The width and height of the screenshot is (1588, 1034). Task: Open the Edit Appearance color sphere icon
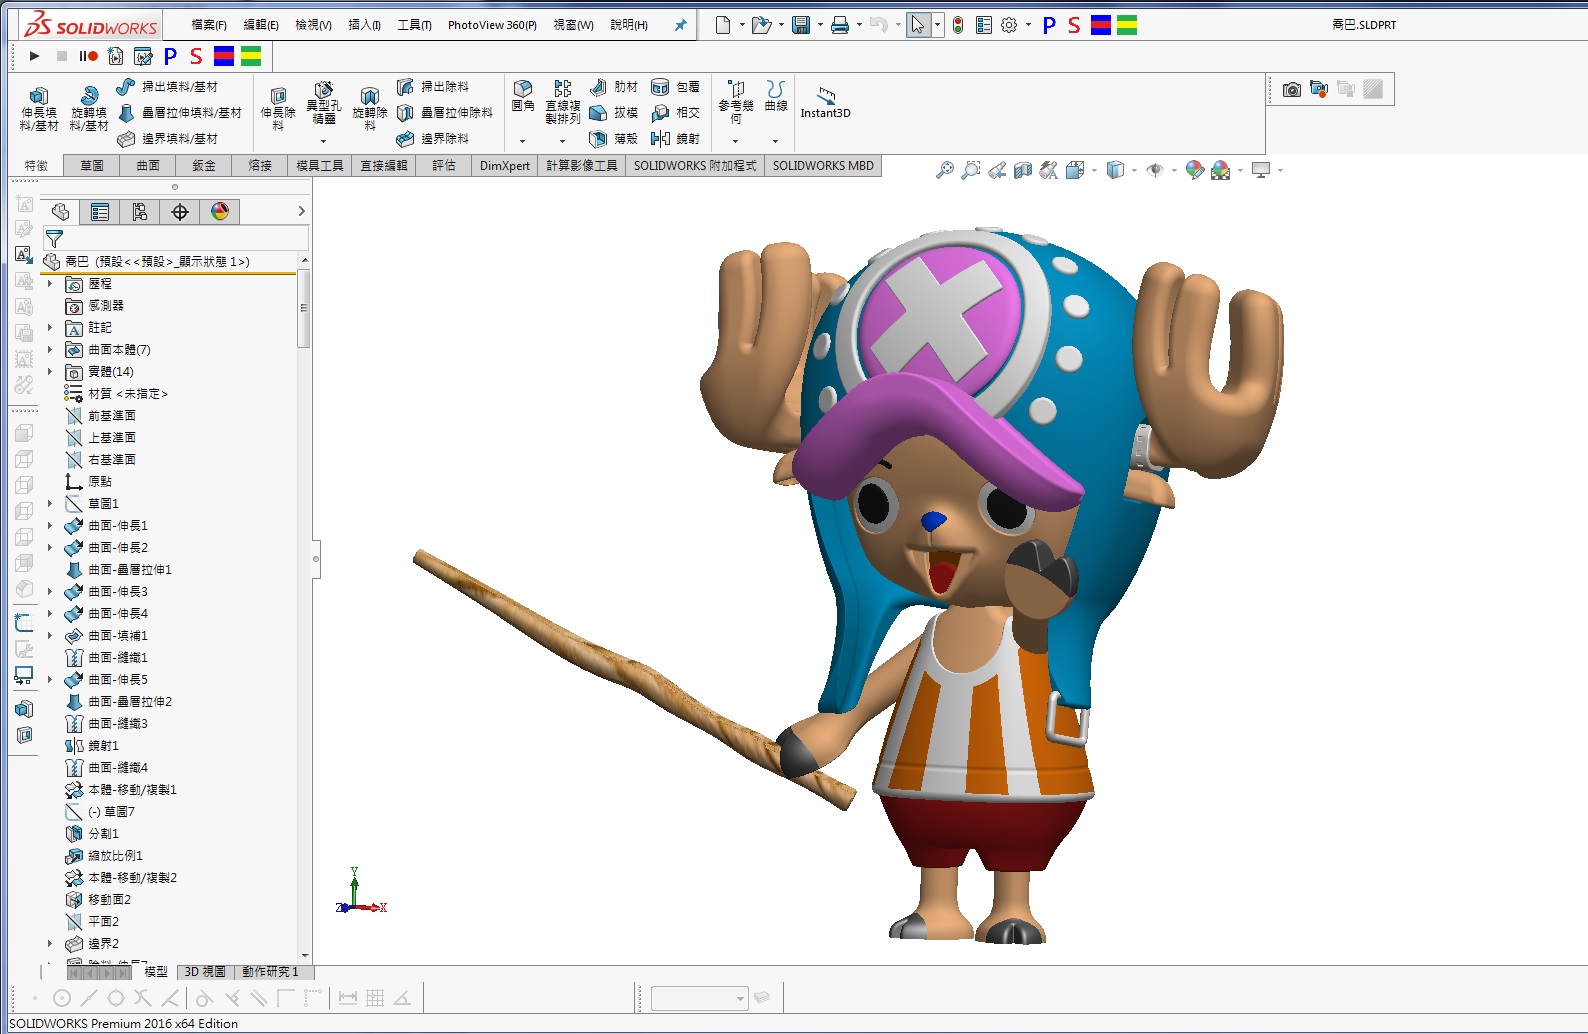pos(1194,171)
